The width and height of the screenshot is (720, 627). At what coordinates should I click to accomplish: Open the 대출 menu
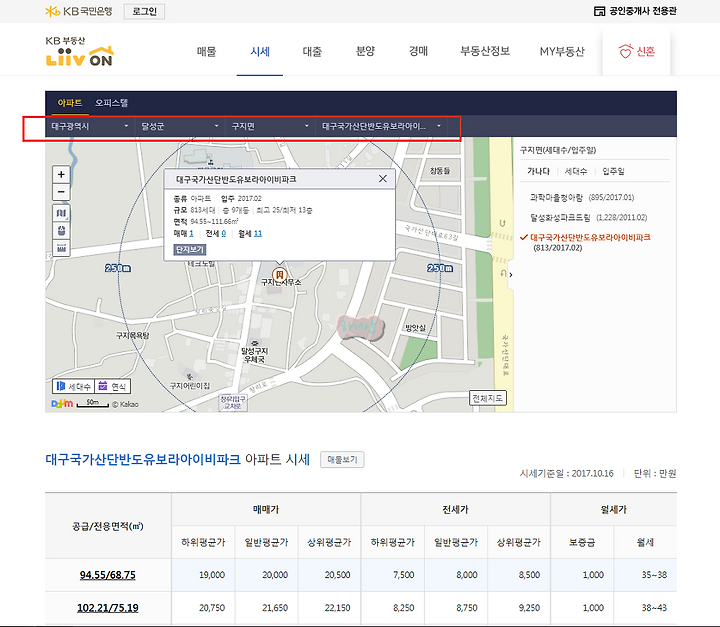[x=312, y=51]
